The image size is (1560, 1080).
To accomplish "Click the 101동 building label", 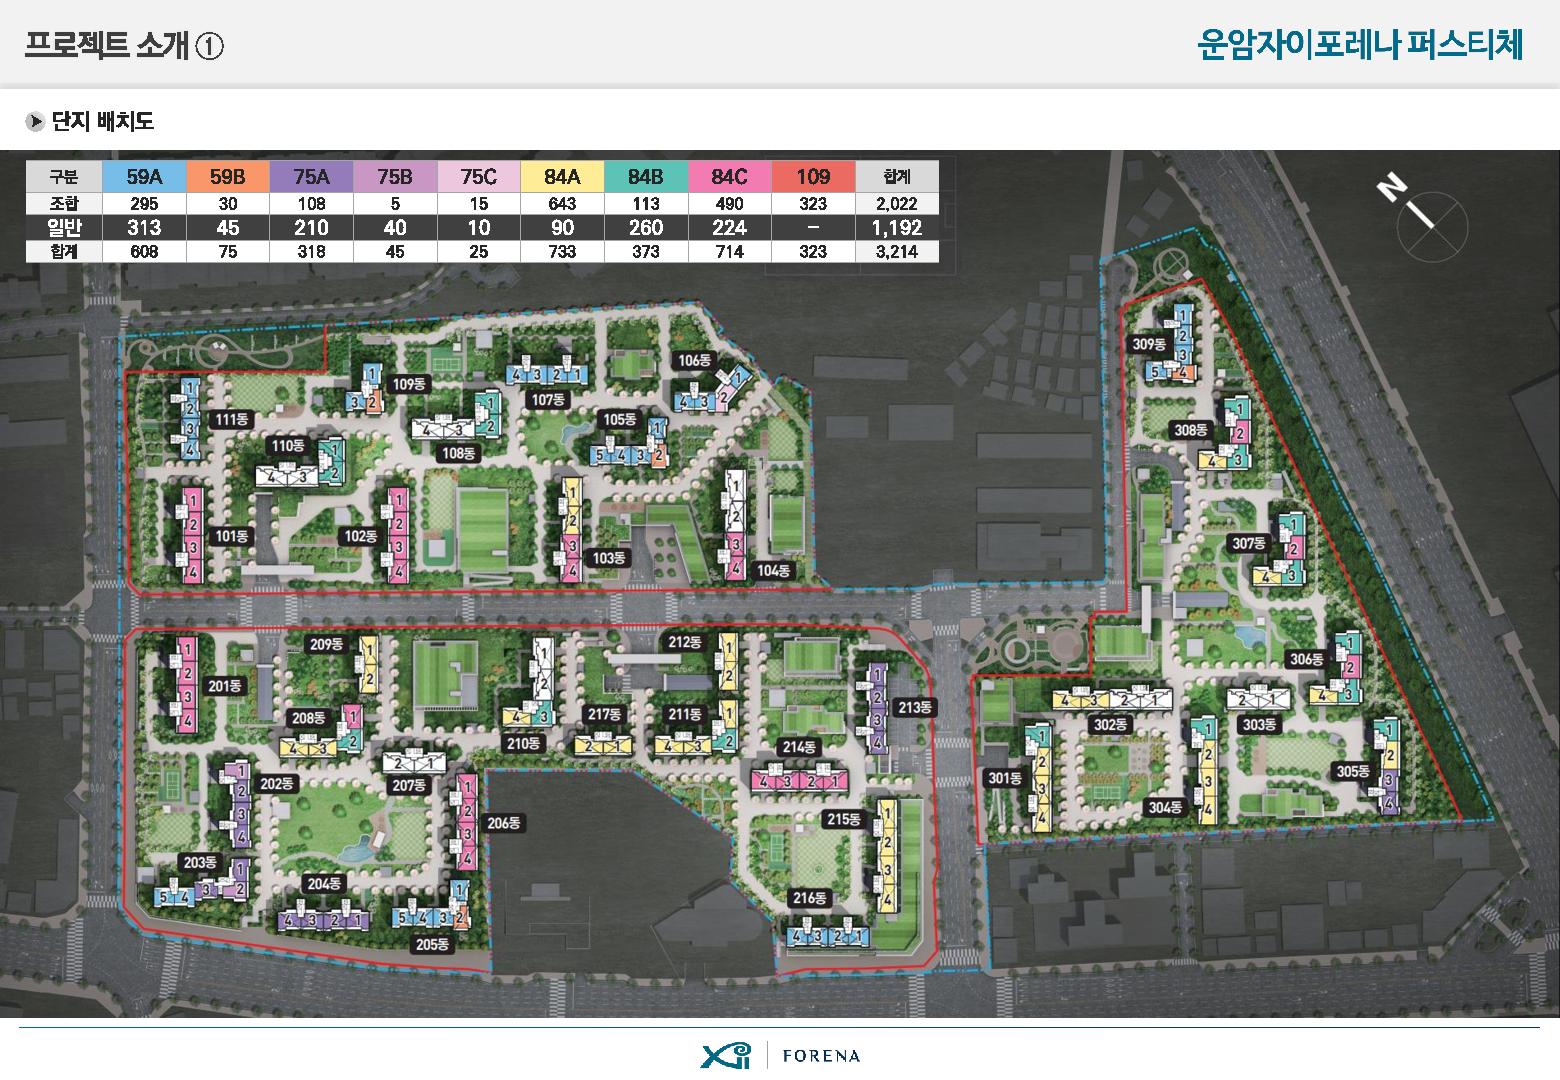I will (x=232, y=536).
